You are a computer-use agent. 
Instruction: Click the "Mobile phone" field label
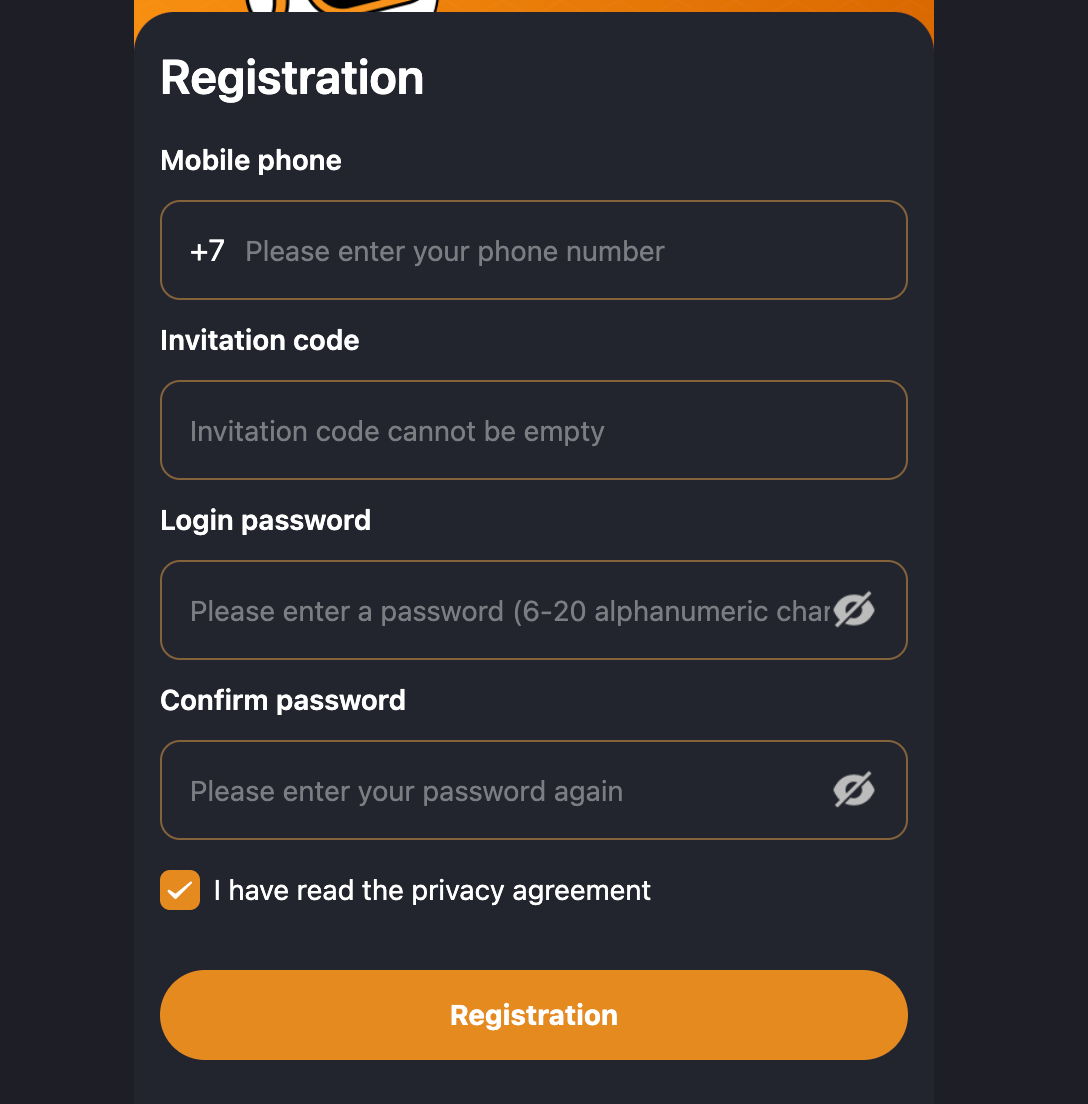click(x=251, y=160)
